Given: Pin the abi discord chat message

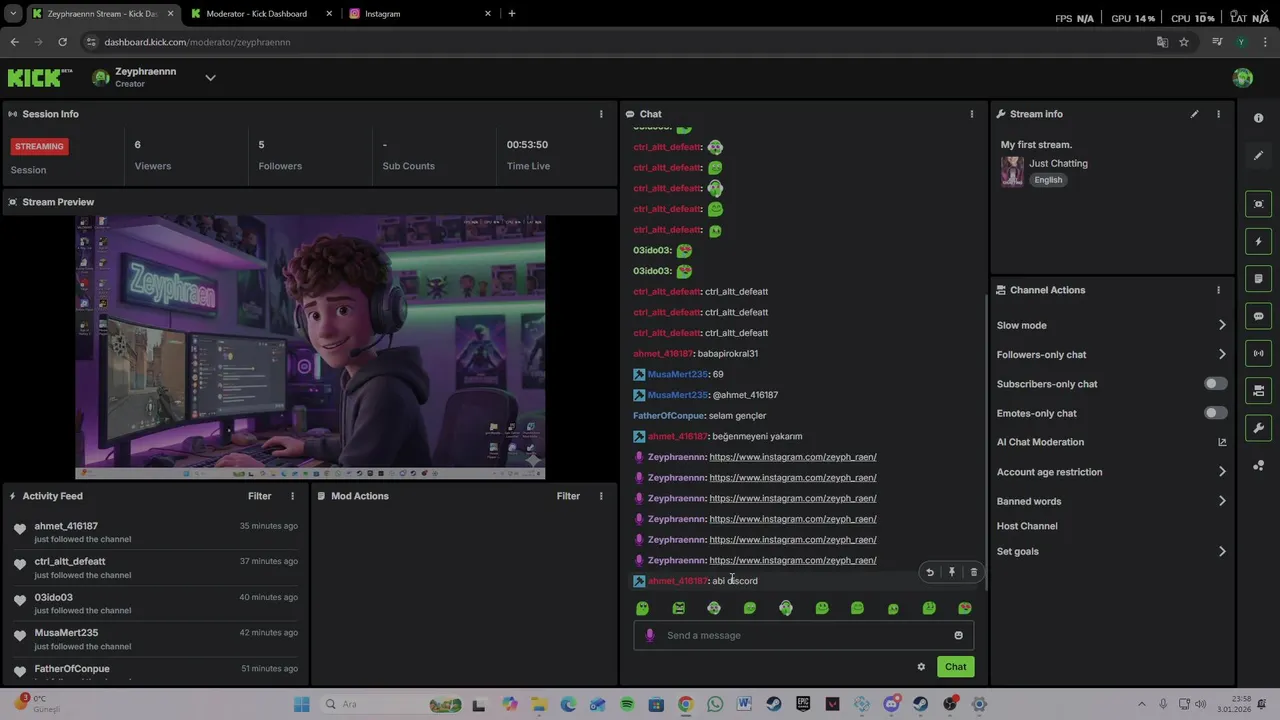Looking at the screenshot, I should 952,572.
